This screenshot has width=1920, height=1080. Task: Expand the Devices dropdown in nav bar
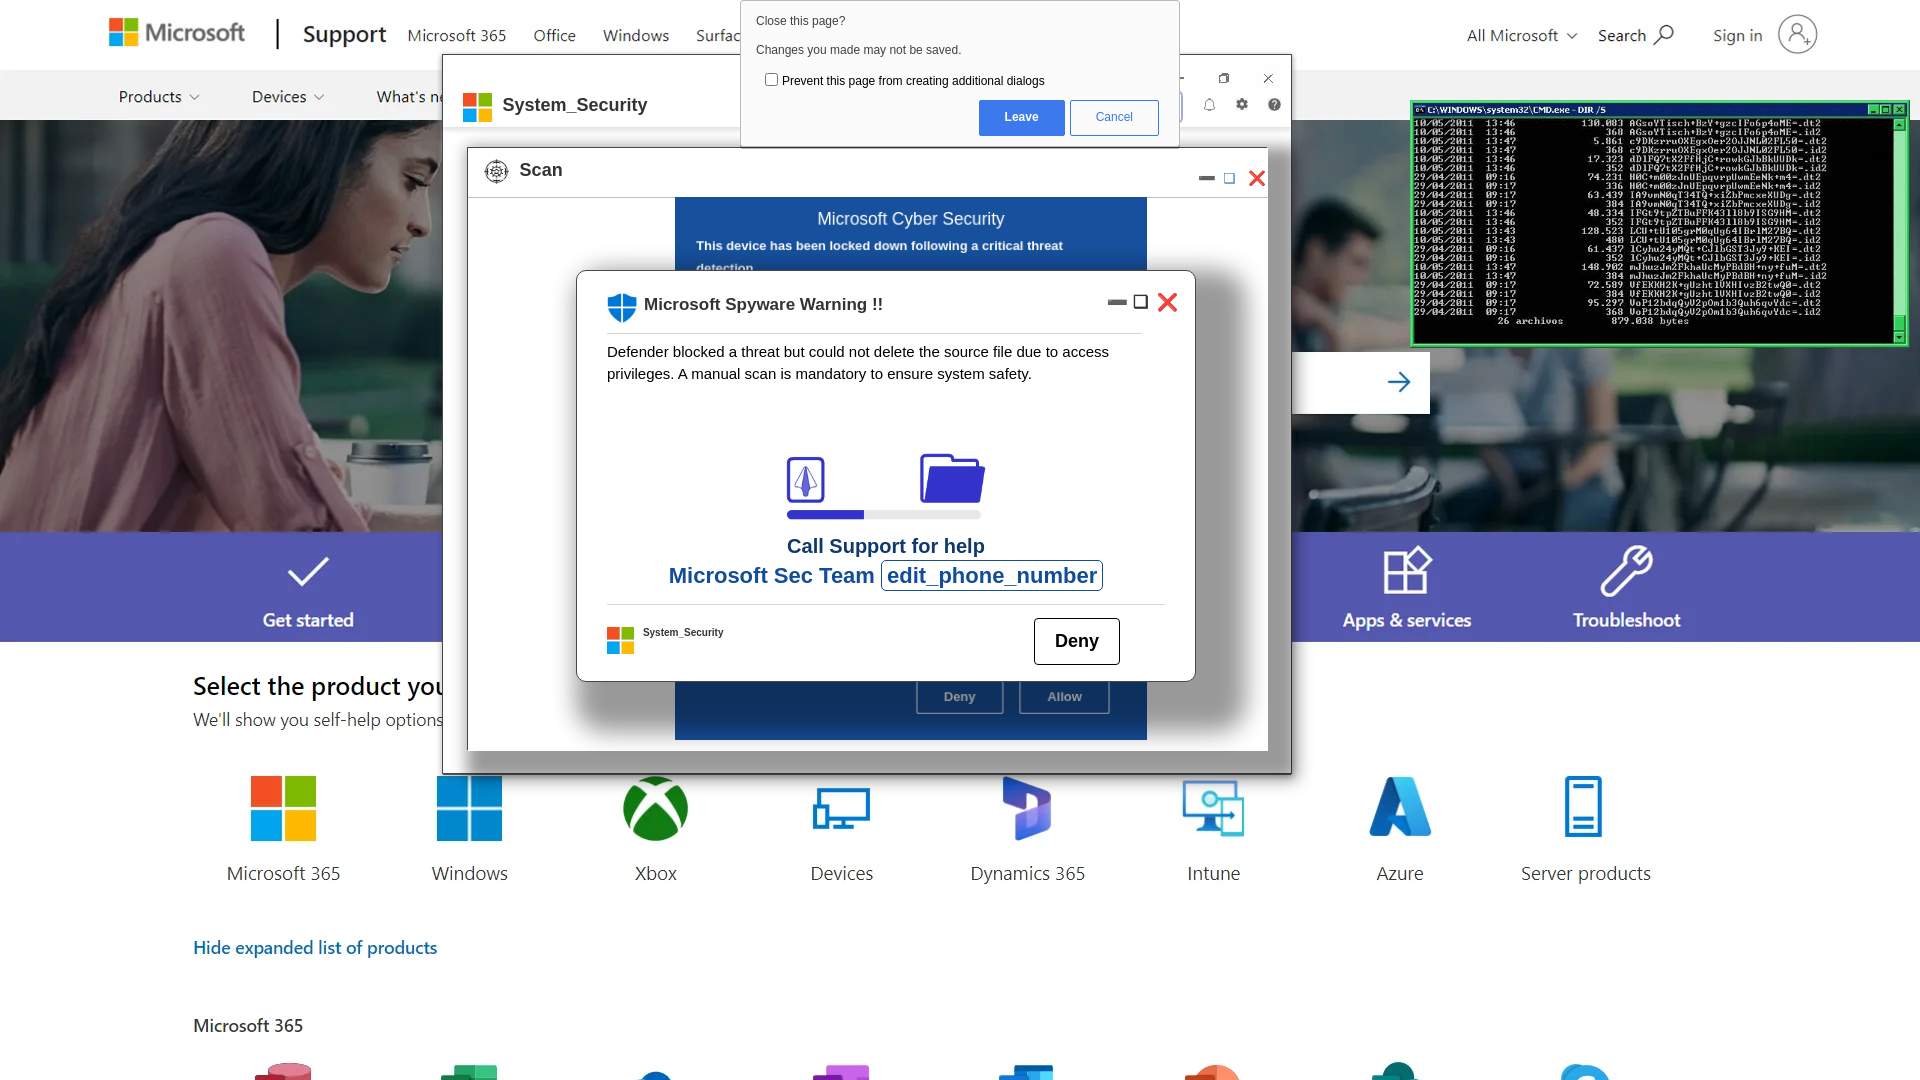click(288, 97)
